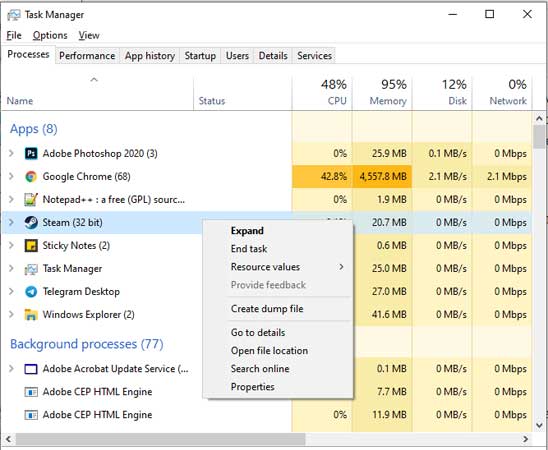Click the Apps (8) group heading
The height and width of the screenshot is (450, 548).
34,129
